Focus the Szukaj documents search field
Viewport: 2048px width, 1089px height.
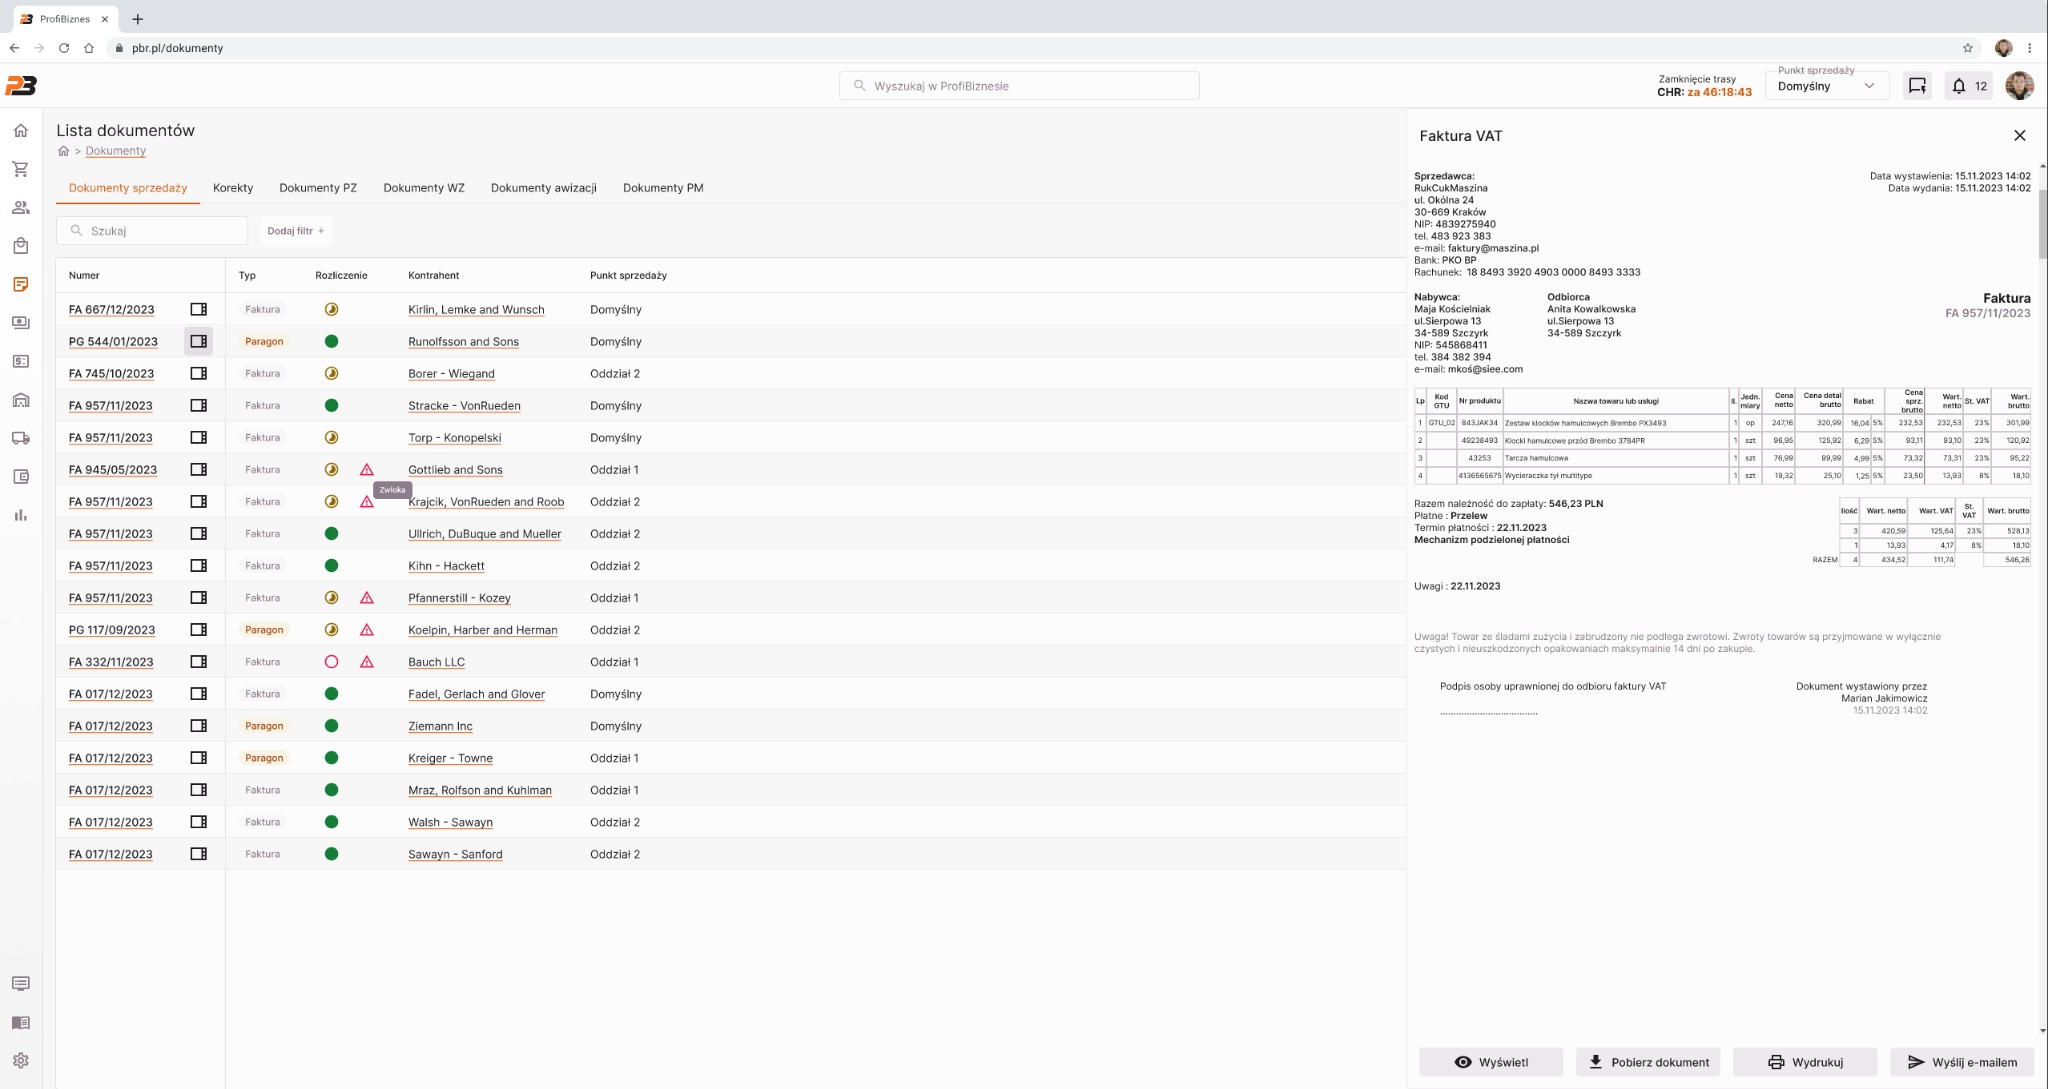click(x=160, y=231)
